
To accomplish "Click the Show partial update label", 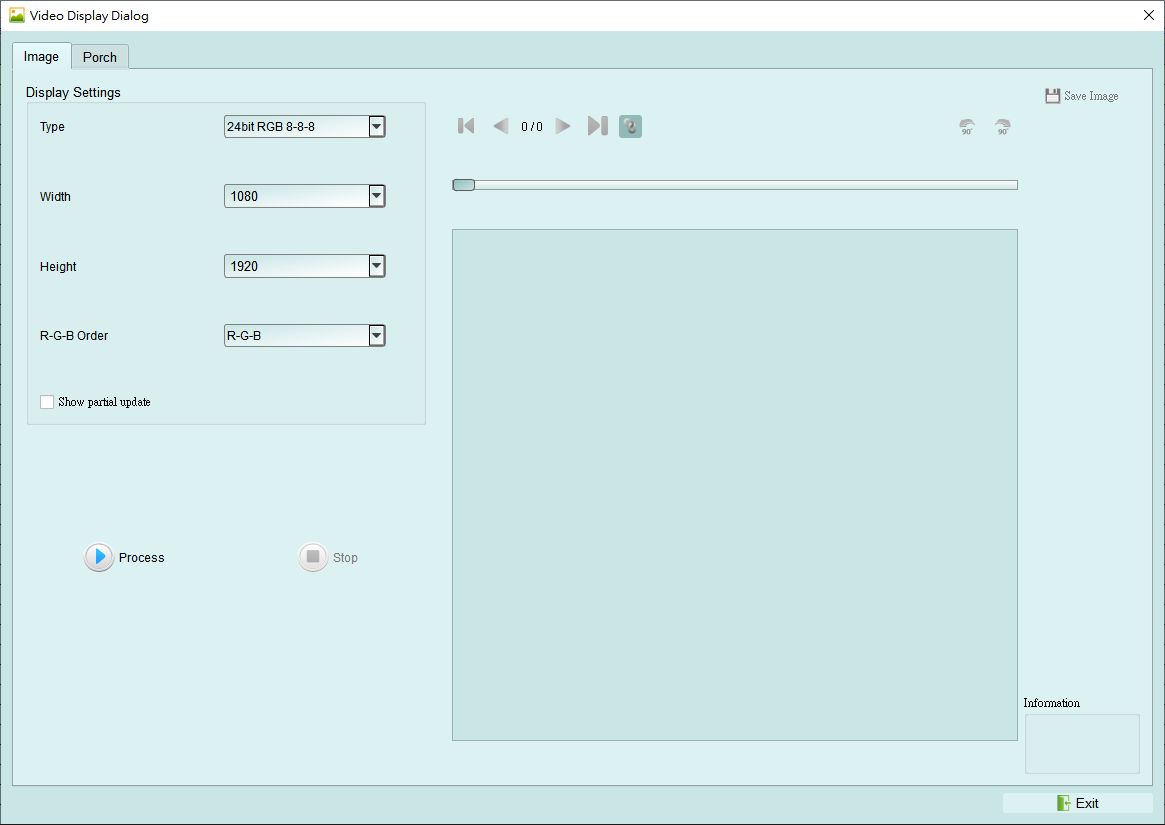I will coord(104,402).
